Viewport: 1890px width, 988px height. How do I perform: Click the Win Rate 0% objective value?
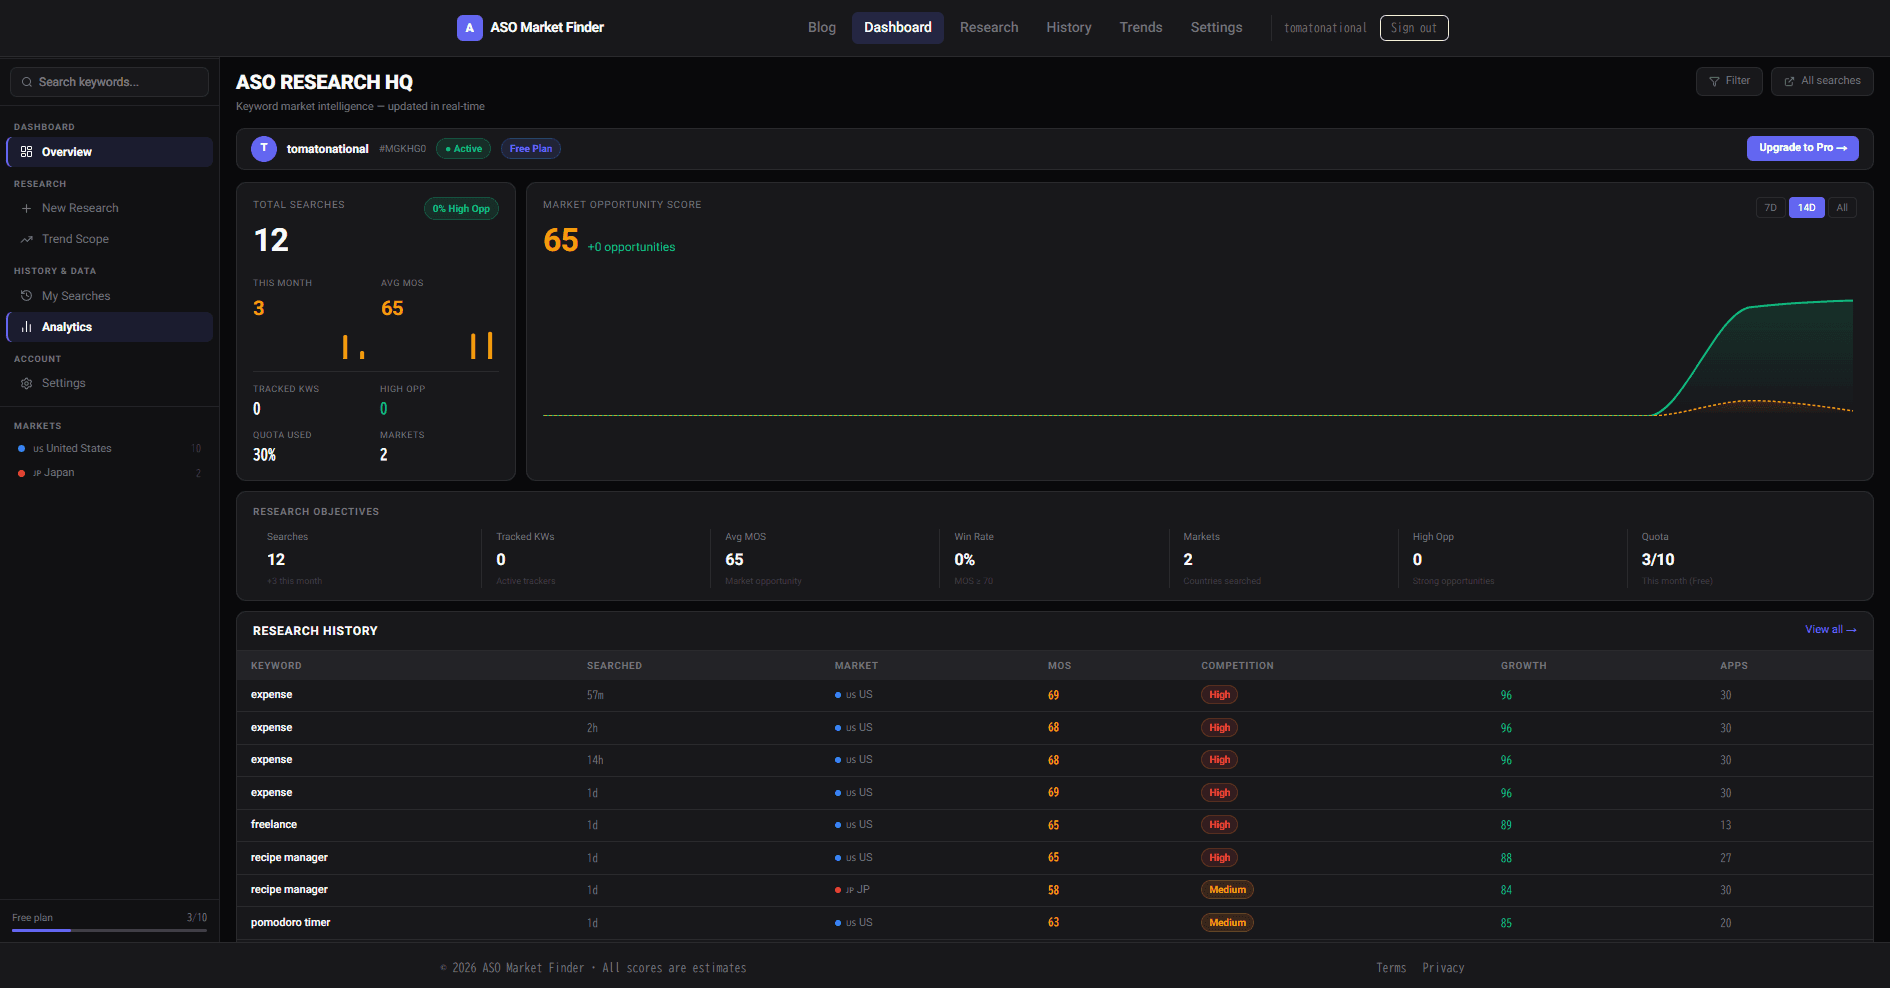click(x=964, y=560)
